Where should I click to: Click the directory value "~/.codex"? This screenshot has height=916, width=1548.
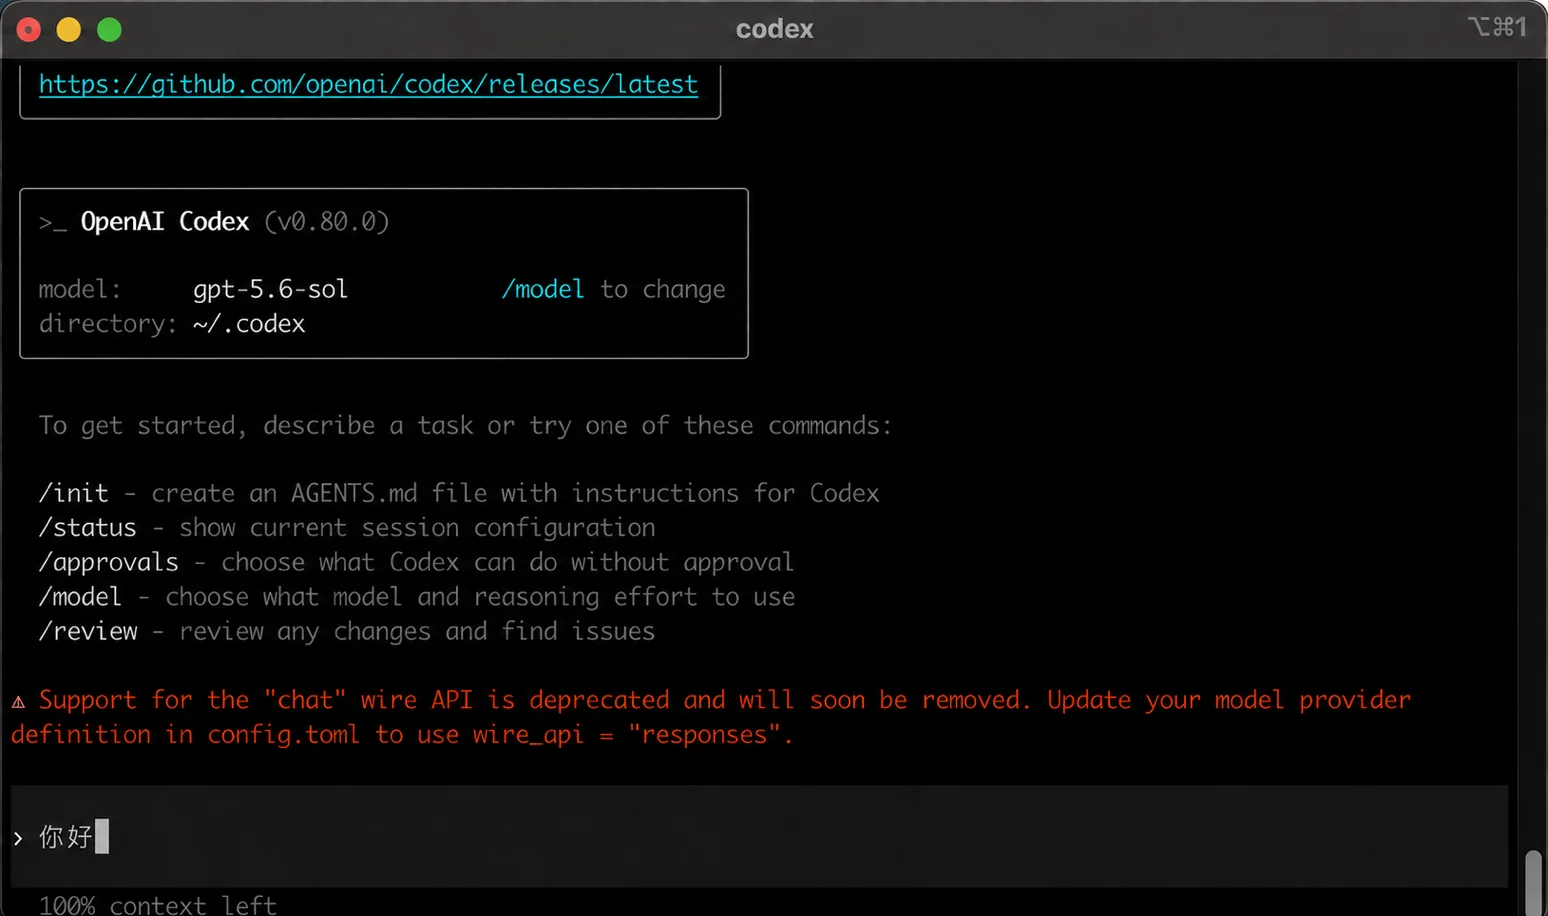249,324
